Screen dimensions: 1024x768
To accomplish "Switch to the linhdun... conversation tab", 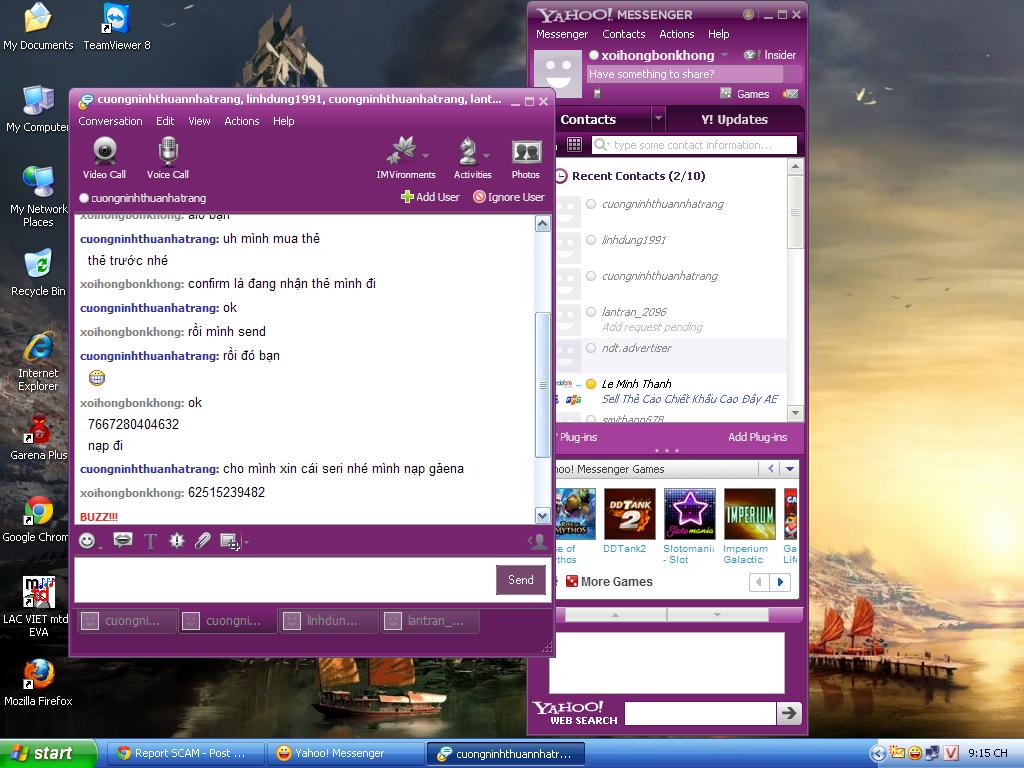I will [330, 621].
